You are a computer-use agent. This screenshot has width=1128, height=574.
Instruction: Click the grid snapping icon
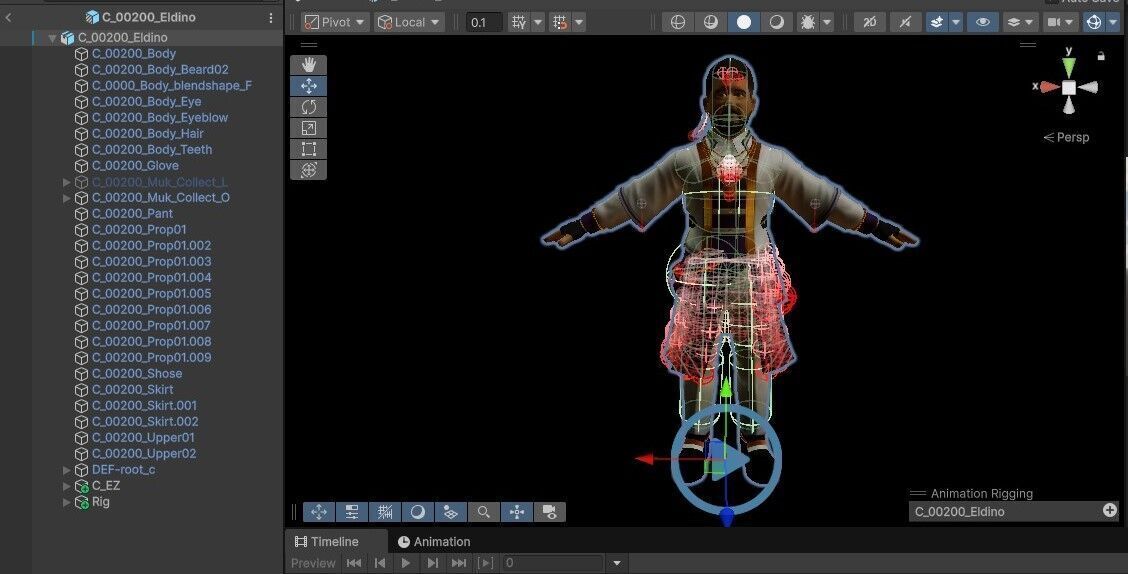(519, 22)
